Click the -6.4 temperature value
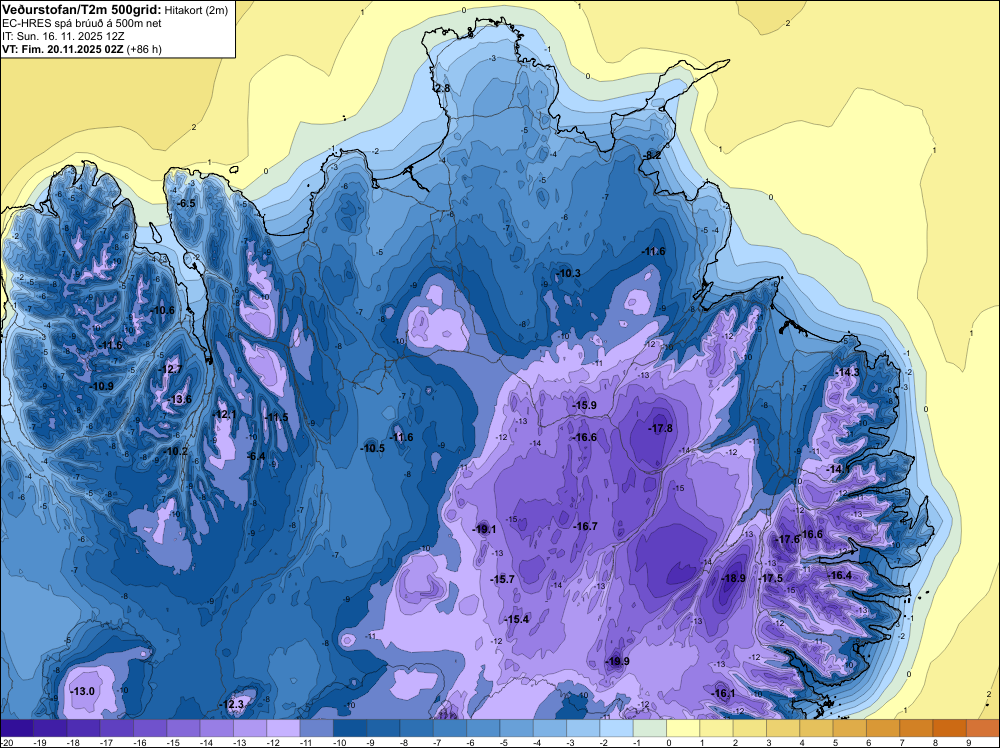 (256, 457)
